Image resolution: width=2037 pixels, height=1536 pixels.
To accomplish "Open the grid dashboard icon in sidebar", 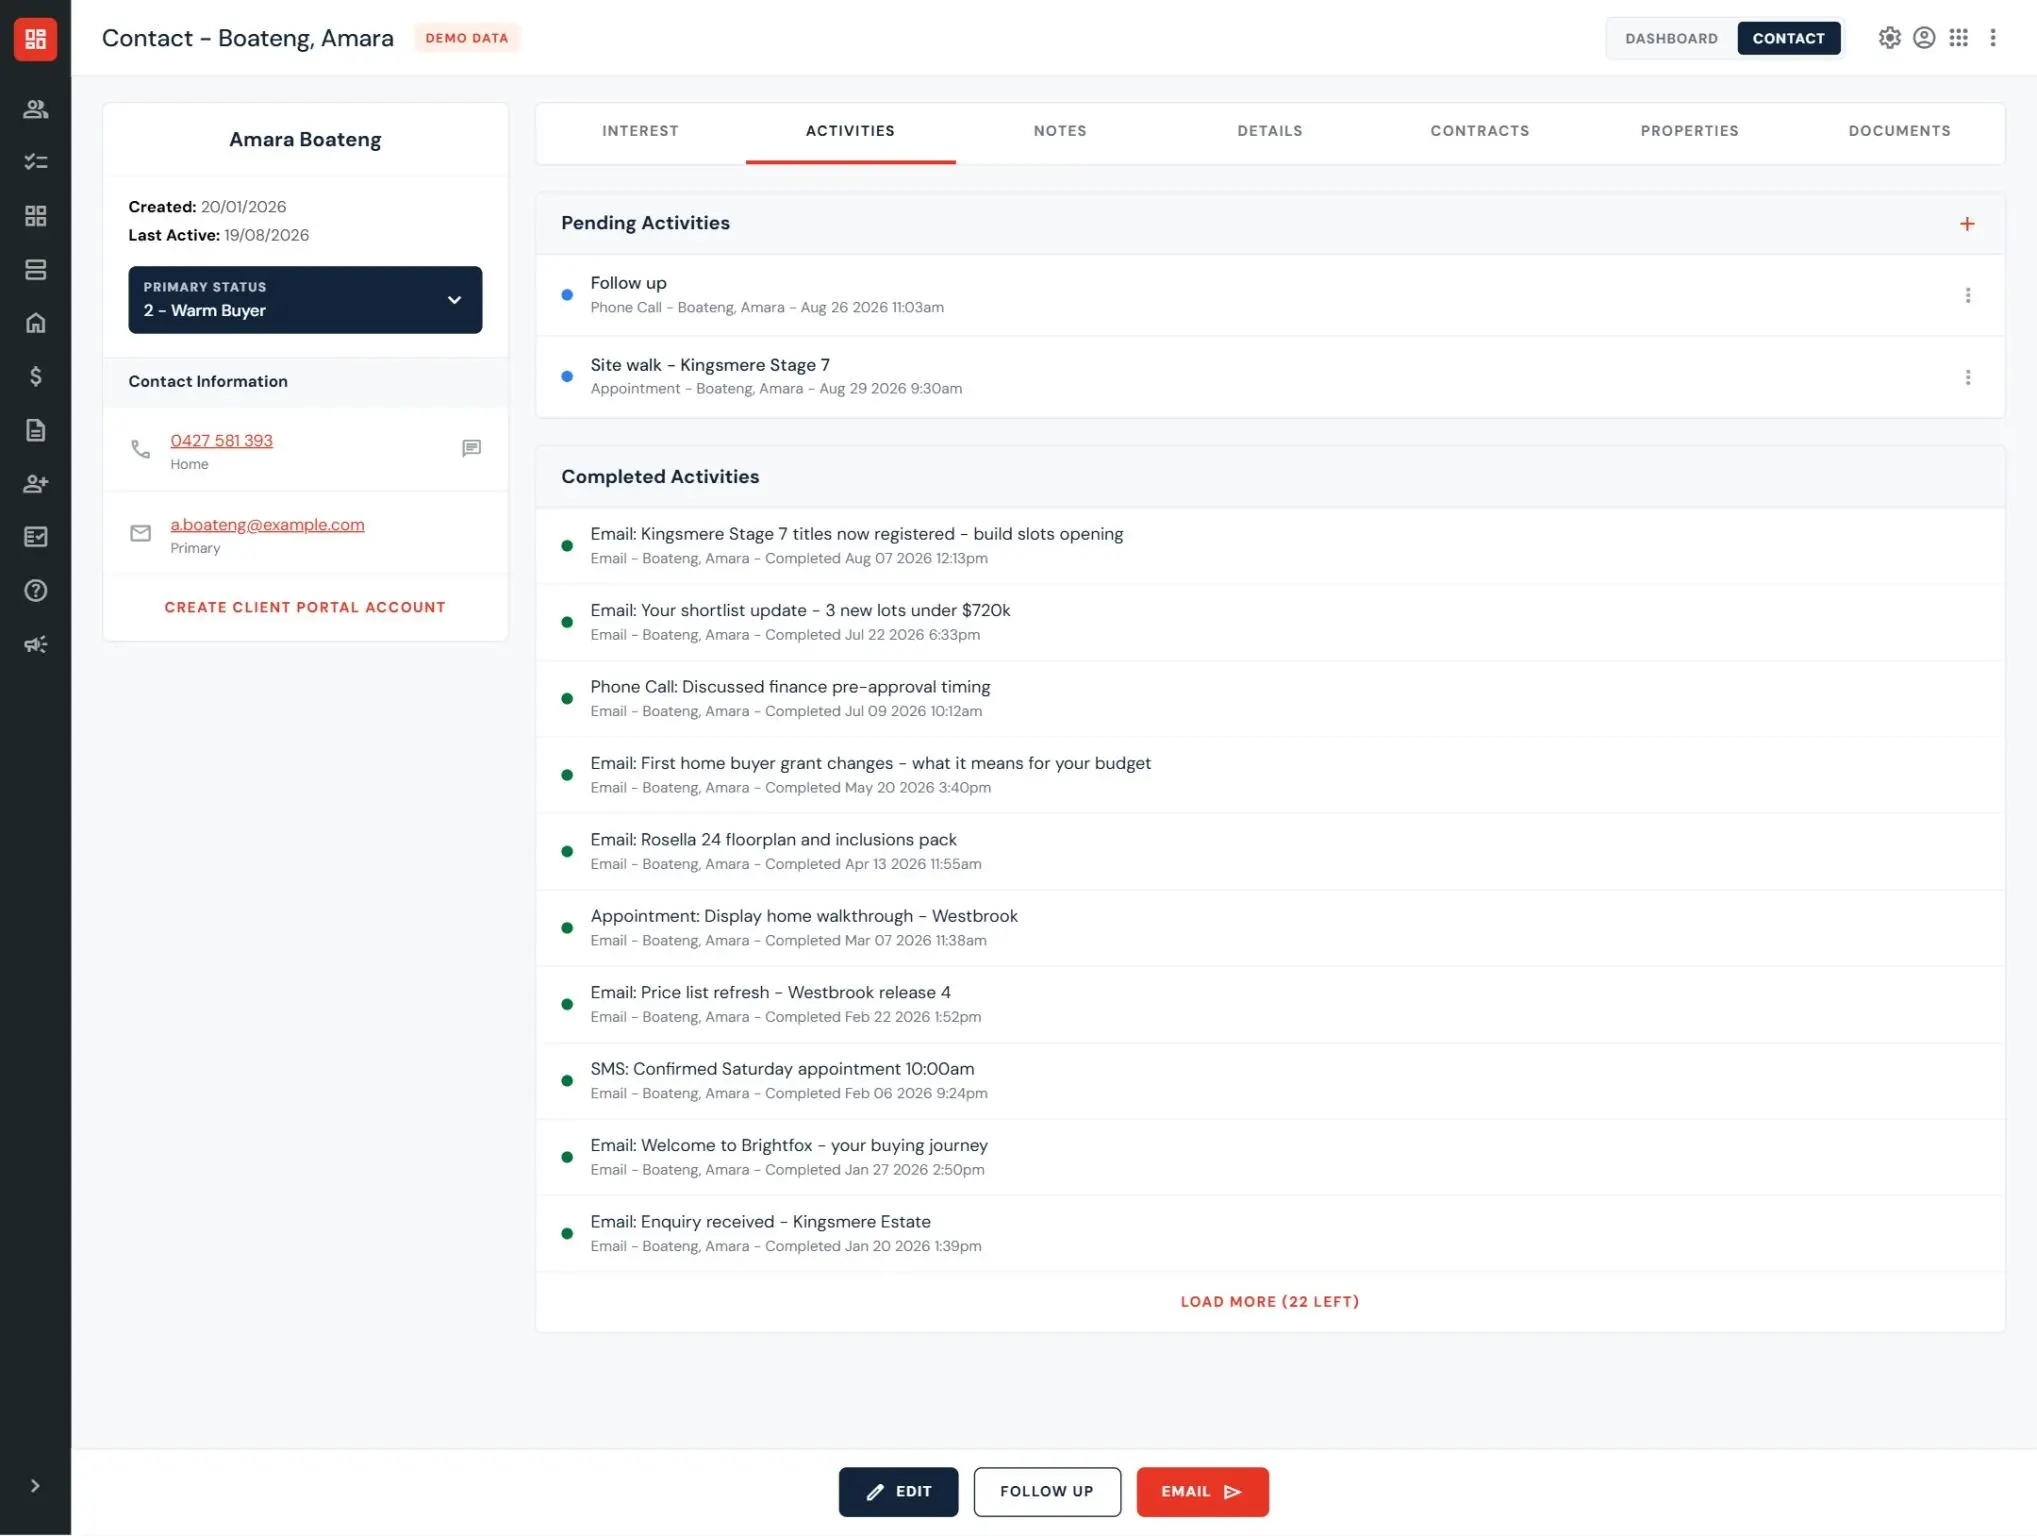I will tap(35, 216).
